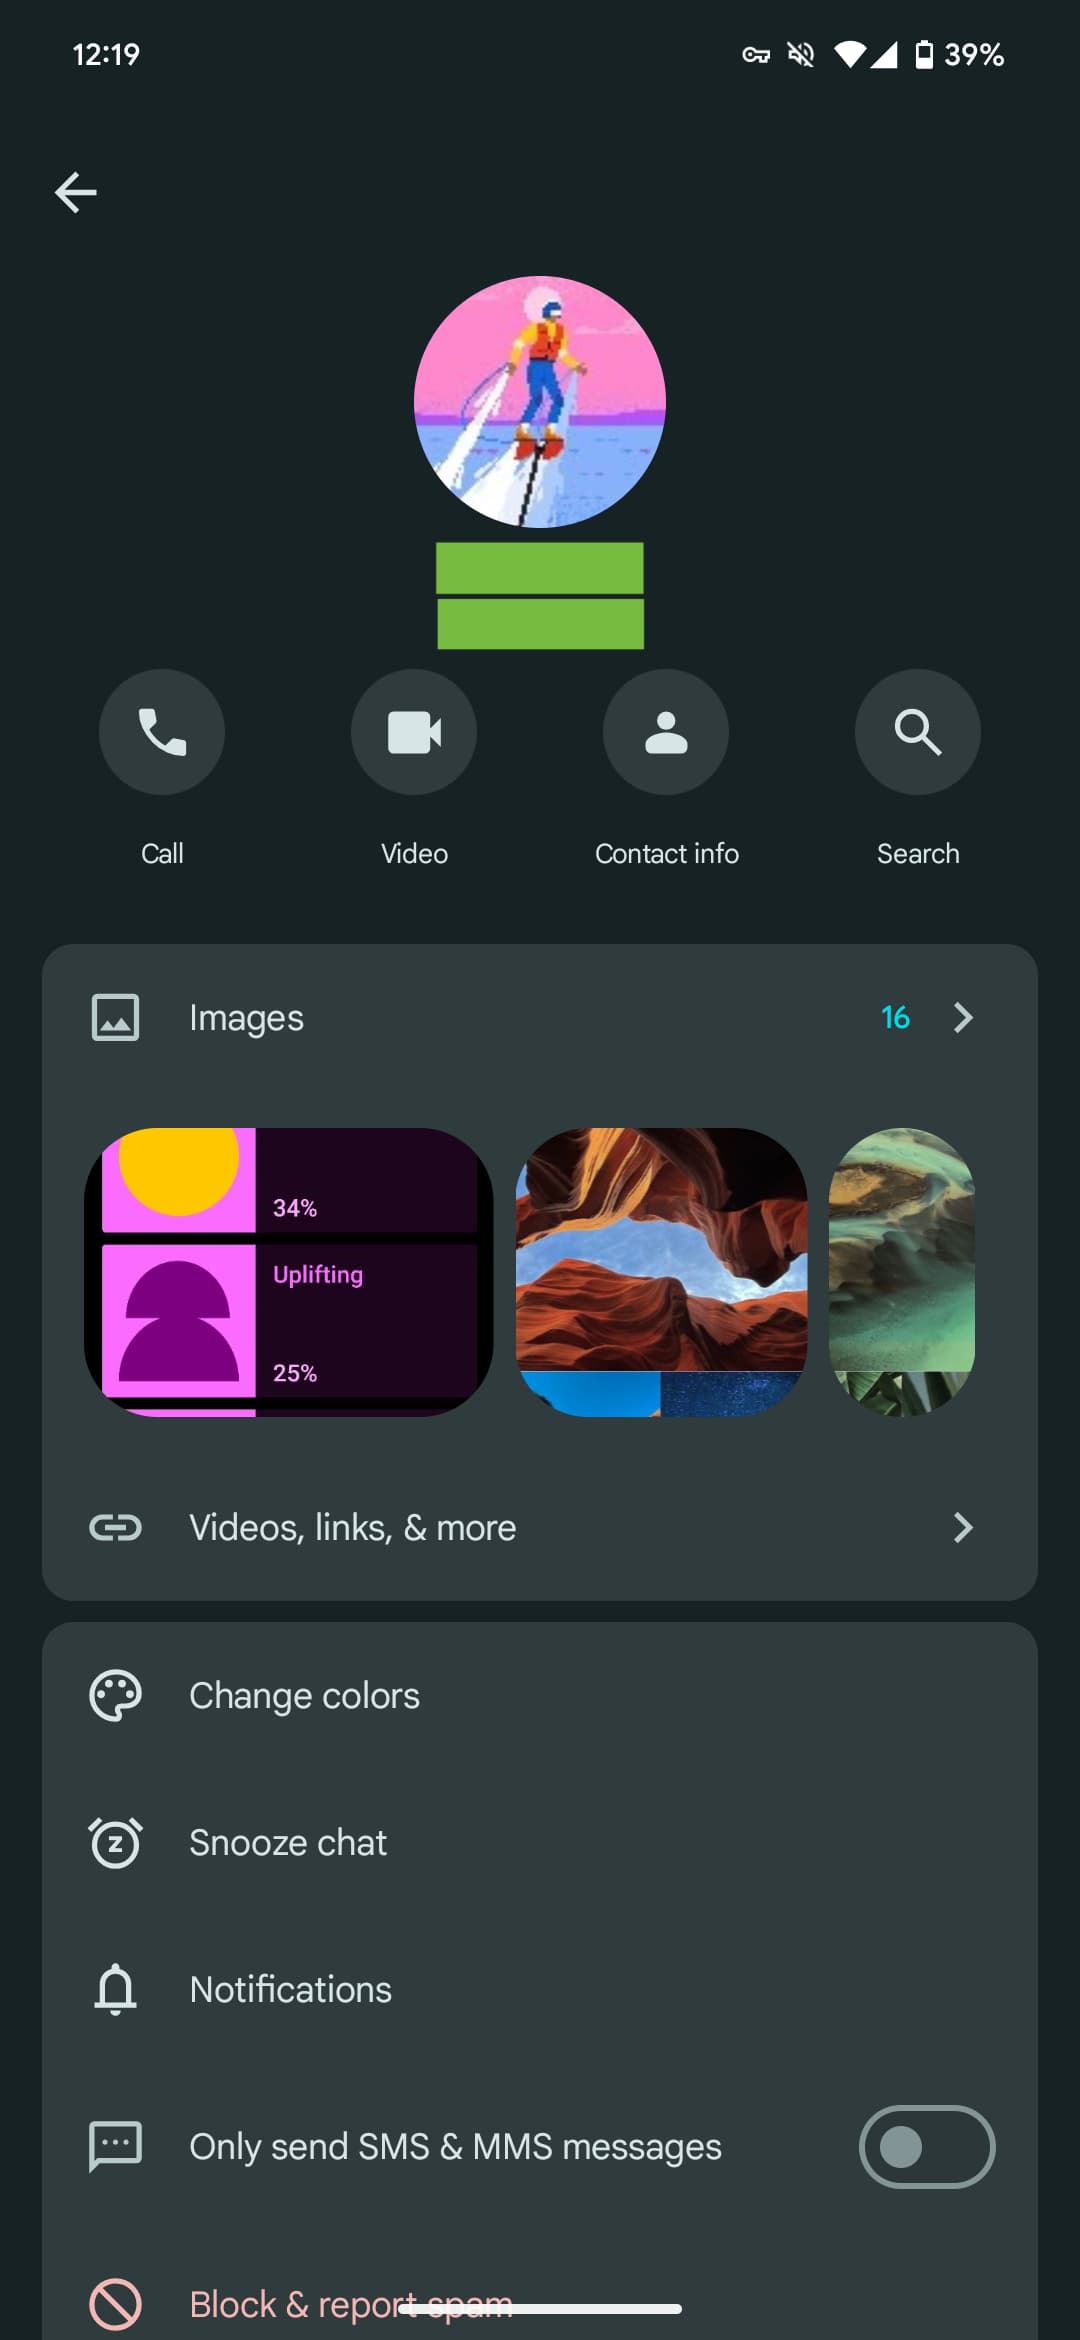Viewport: 1080px width, 2340px height.
Task: Open Contact info person icon
Action: 666,732
